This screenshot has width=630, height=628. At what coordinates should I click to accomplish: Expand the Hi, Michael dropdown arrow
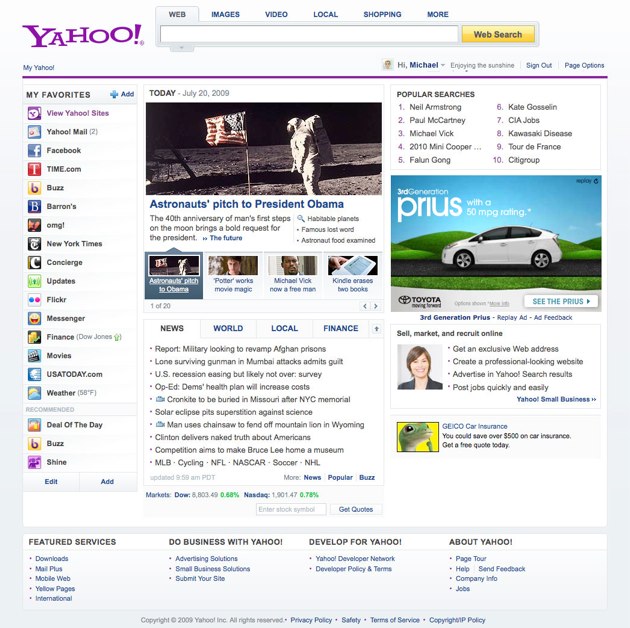pyautogui.click(x=443, y=65)
